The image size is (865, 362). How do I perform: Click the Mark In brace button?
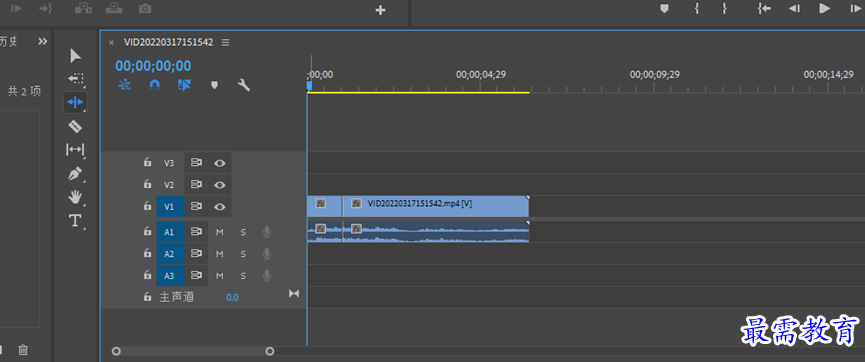pyautogui.click(x=697, y=8)
